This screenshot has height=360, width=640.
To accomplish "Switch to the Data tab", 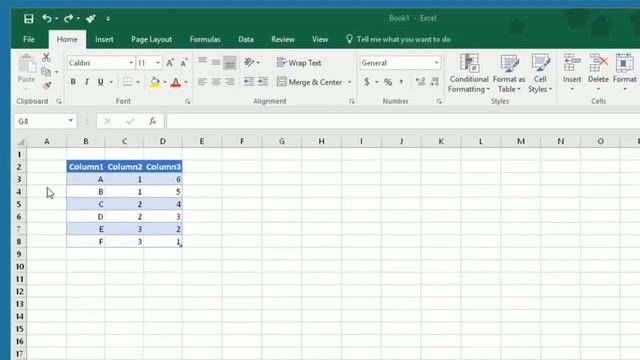I will 246,39.
